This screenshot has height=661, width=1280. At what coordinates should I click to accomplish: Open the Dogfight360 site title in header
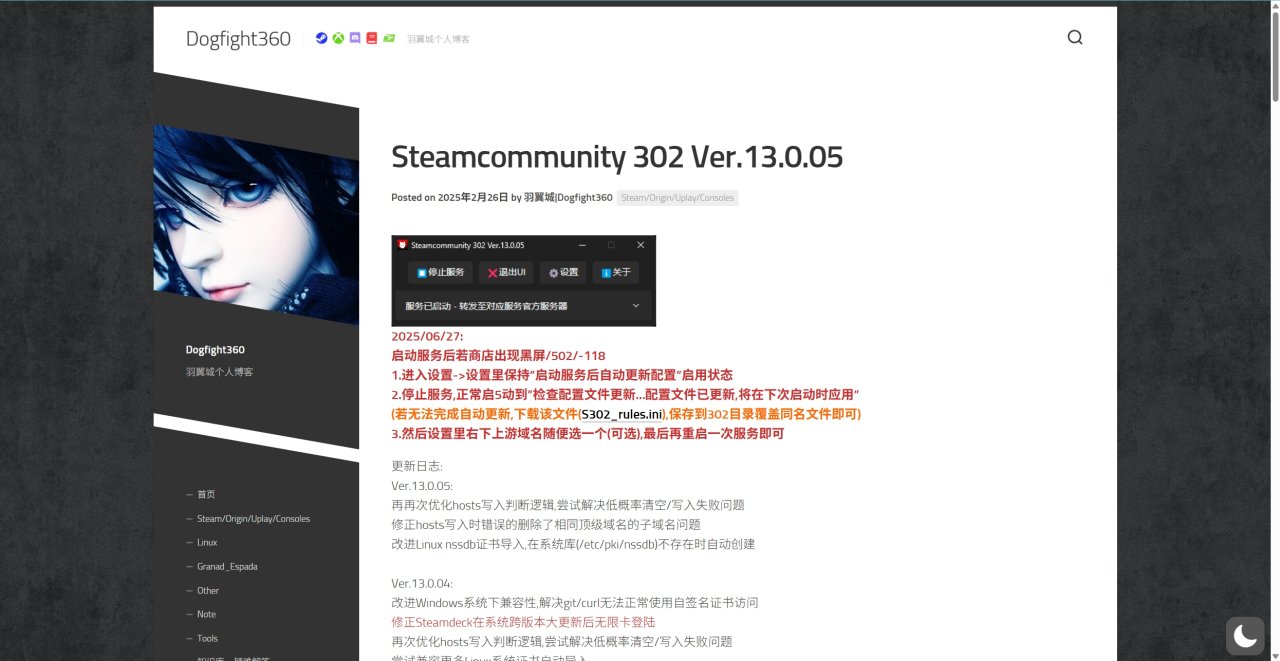[x=238, y=38]
